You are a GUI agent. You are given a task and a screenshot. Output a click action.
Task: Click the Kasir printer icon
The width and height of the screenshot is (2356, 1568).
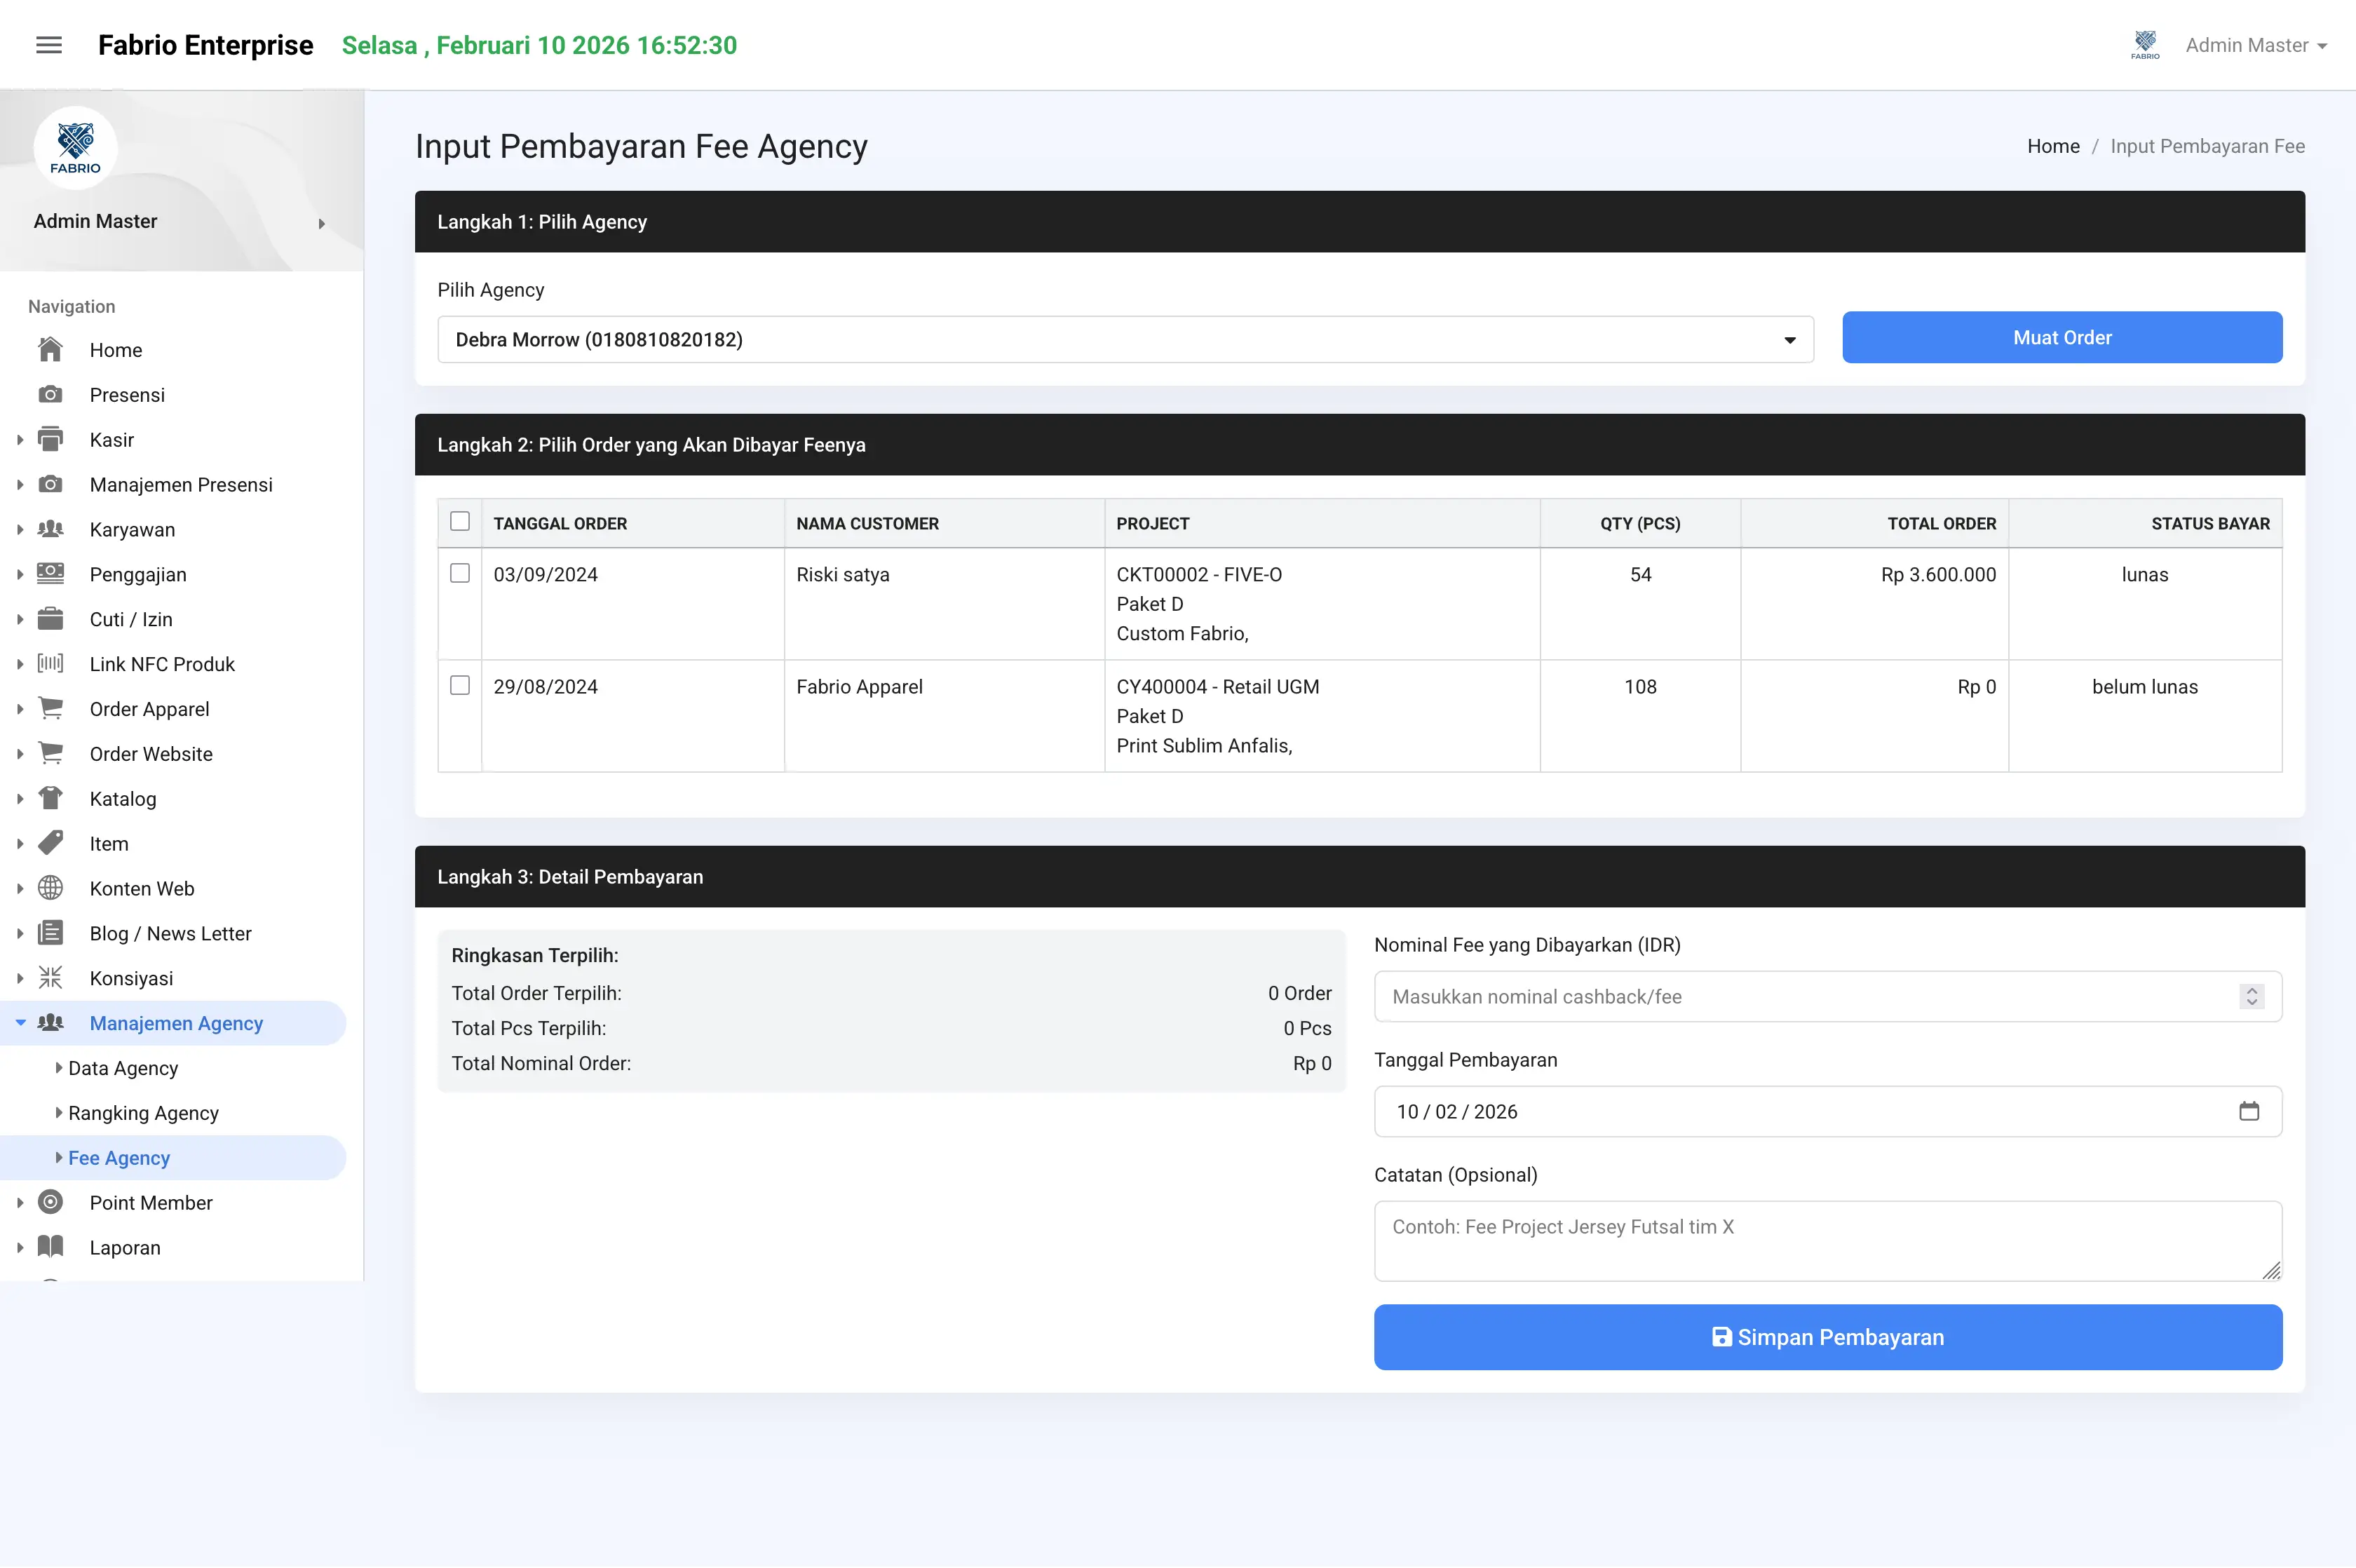[50, 439]
